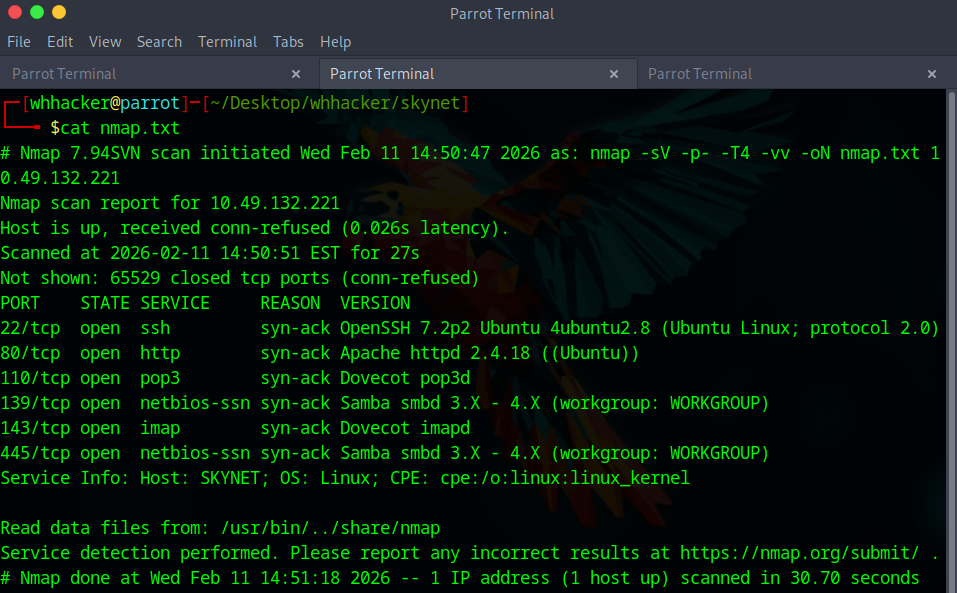The image size is (957, 593).
Task: Switch to the third Parrot Terminal tab
Action: [x=796, y=74]
